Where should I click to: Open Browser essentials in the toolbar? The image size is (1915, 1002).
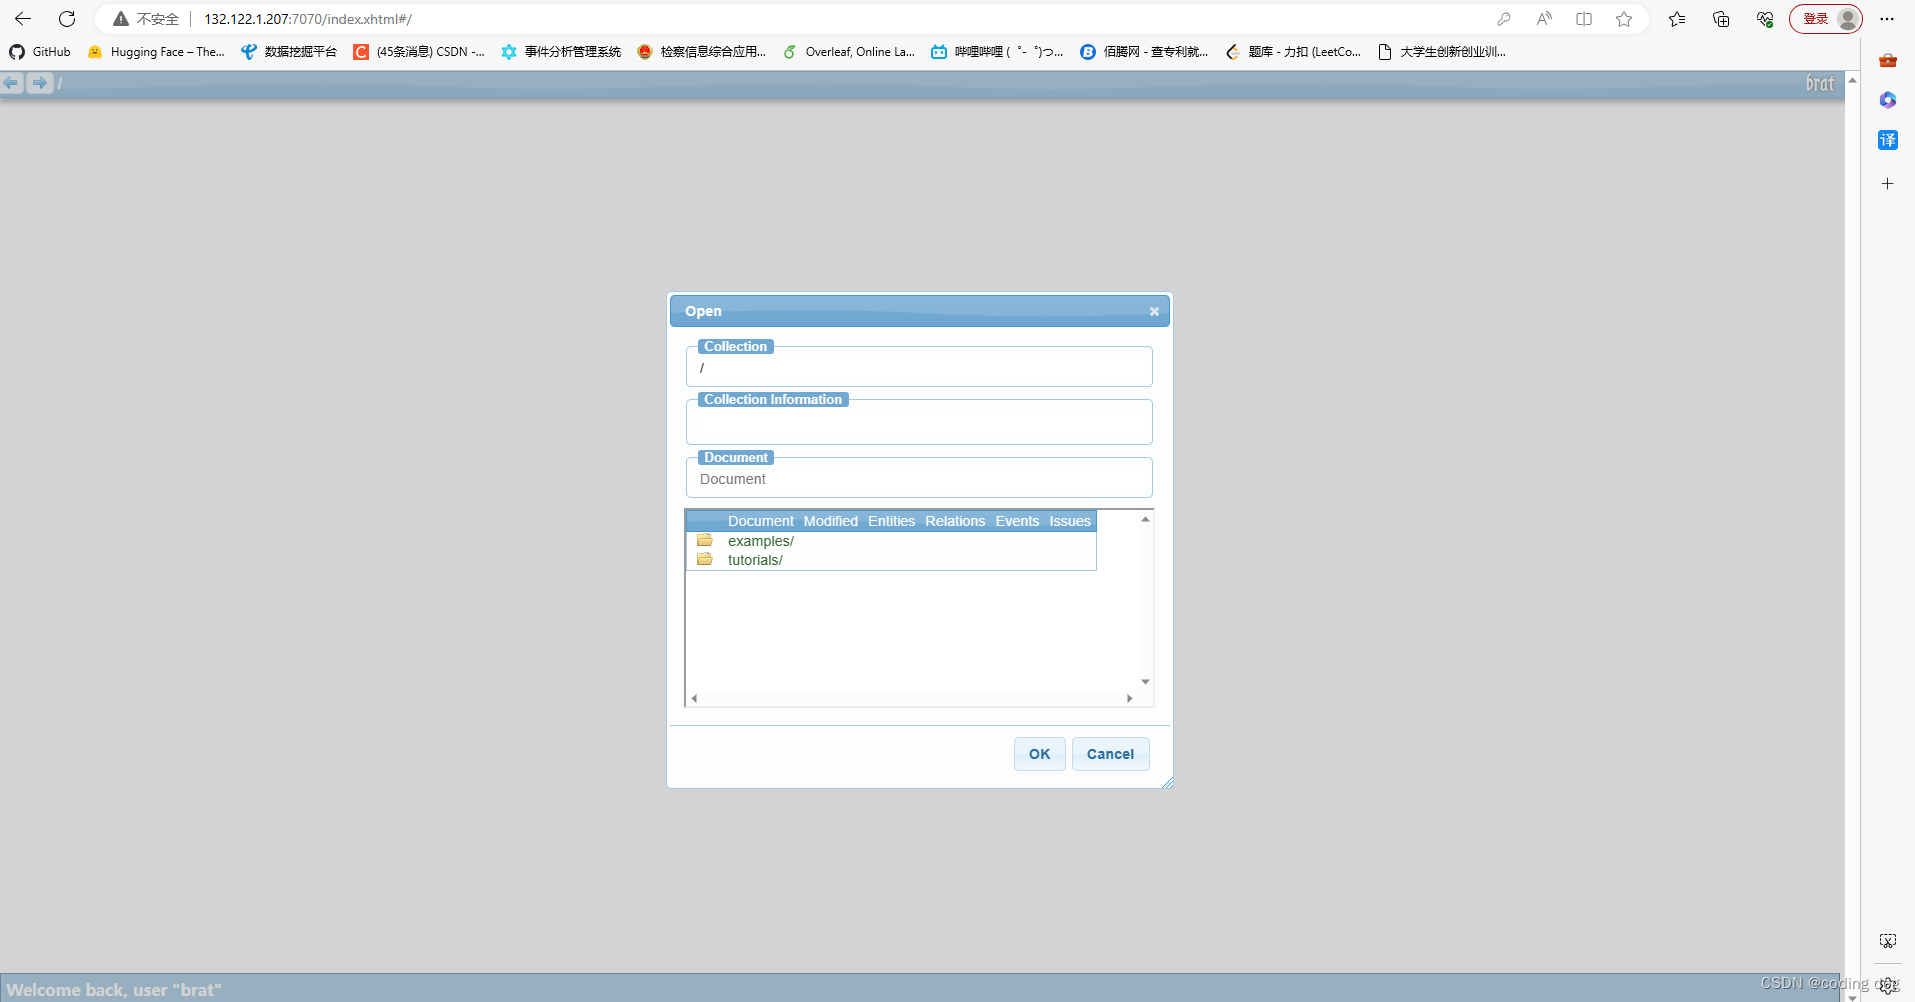click(x=1764, y=19)
